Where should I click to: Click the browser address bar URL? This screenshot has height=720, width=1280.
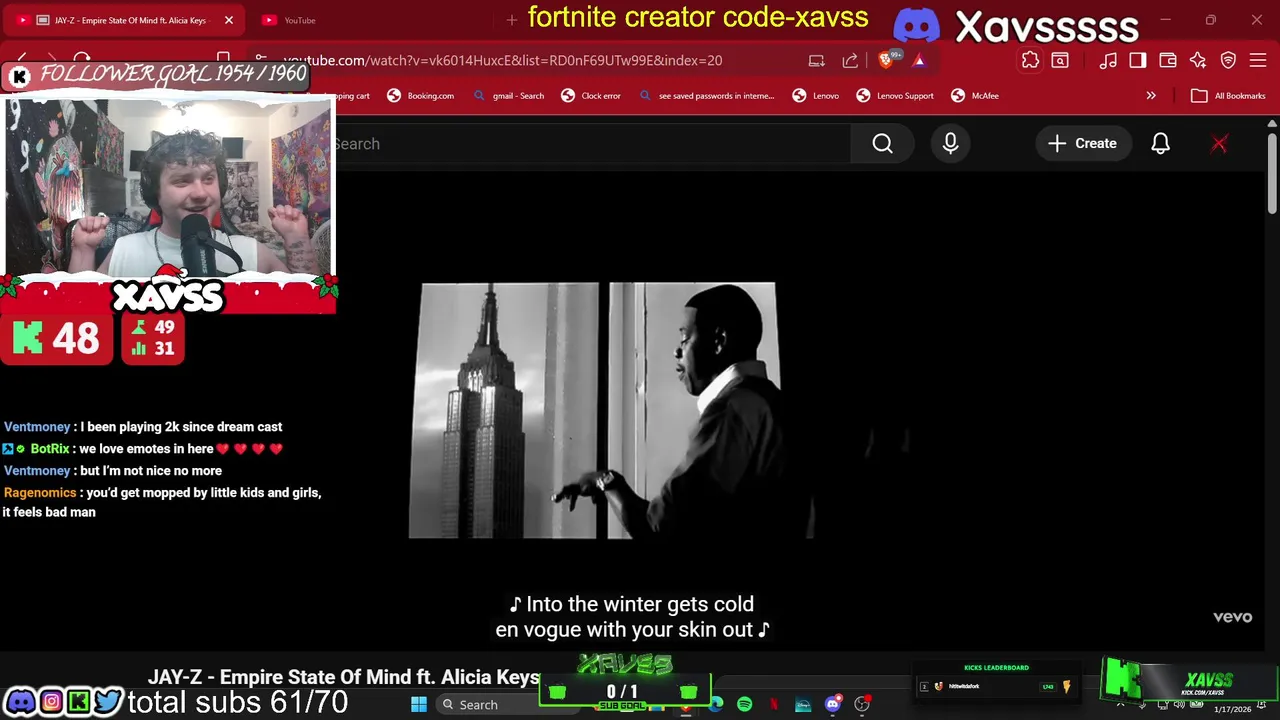tap(502, 60)
